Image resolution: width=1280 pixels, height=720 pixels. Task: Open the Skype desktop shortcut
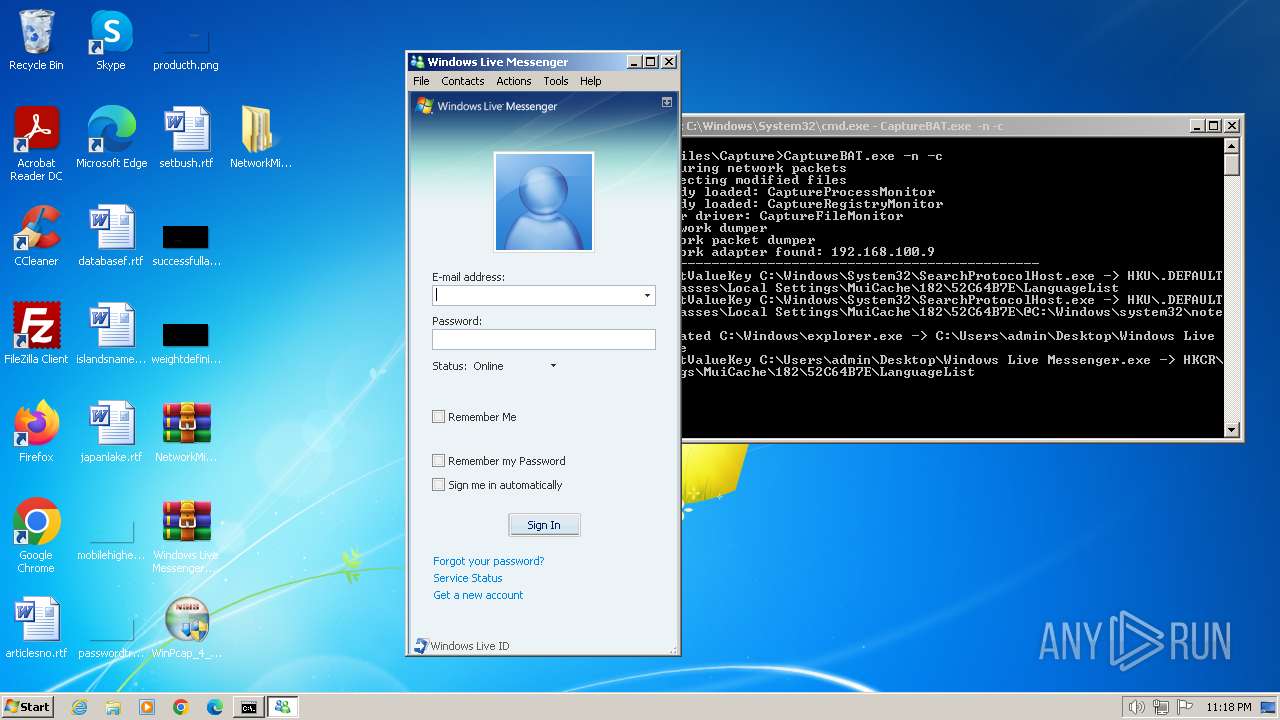[x=110, y=40]
